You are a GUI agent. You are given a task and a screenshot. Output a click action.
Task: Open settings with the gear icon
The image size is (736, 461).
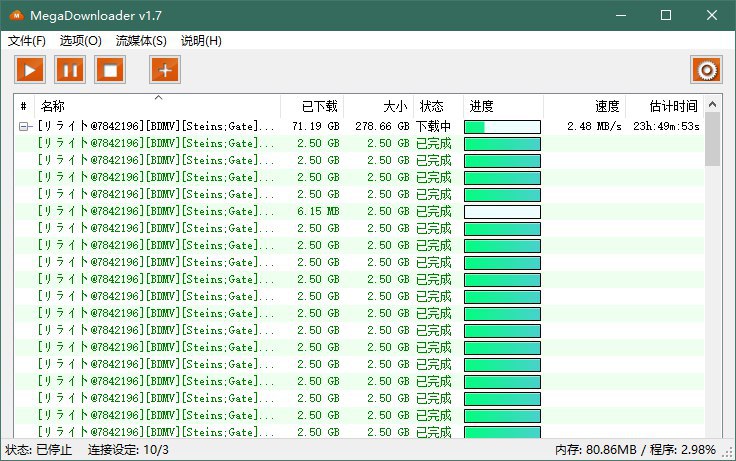coord(706,70)
